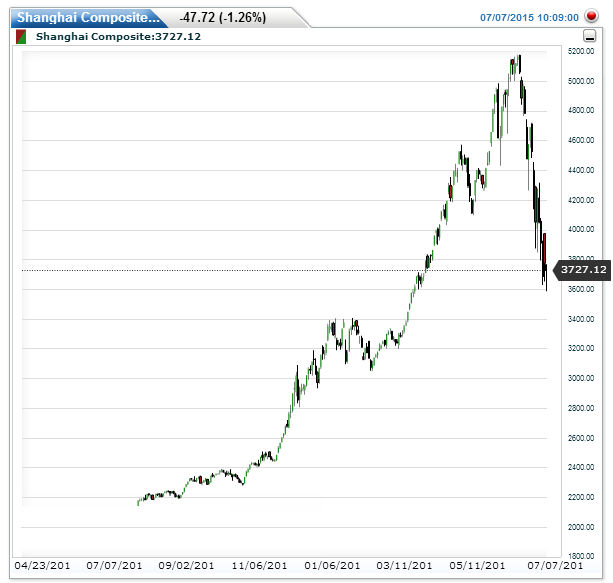Click the red-green Shanghai Composite legend swatch
The height and width of the screenshot is (583, 613).
[x=21, y=37]
